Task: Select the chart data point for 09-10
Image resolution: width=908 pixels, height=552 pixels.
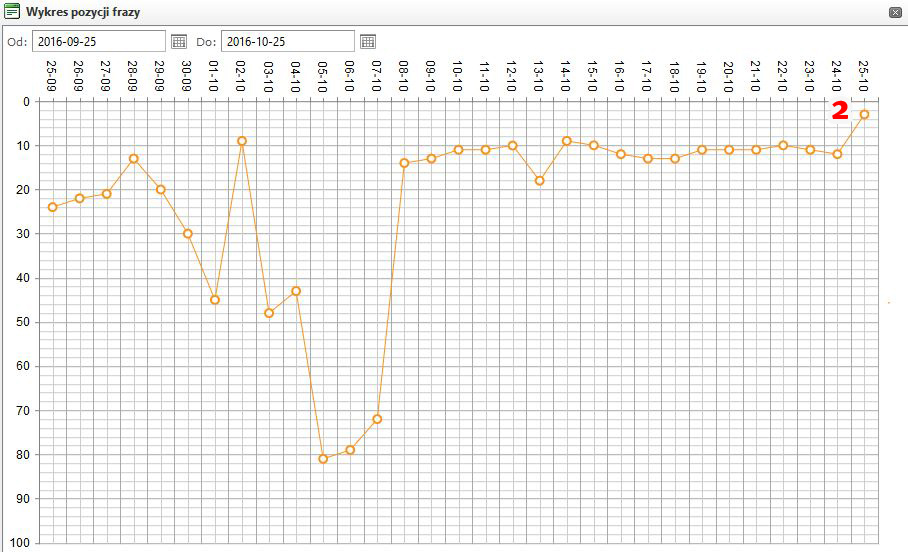Action: point(431,158)
